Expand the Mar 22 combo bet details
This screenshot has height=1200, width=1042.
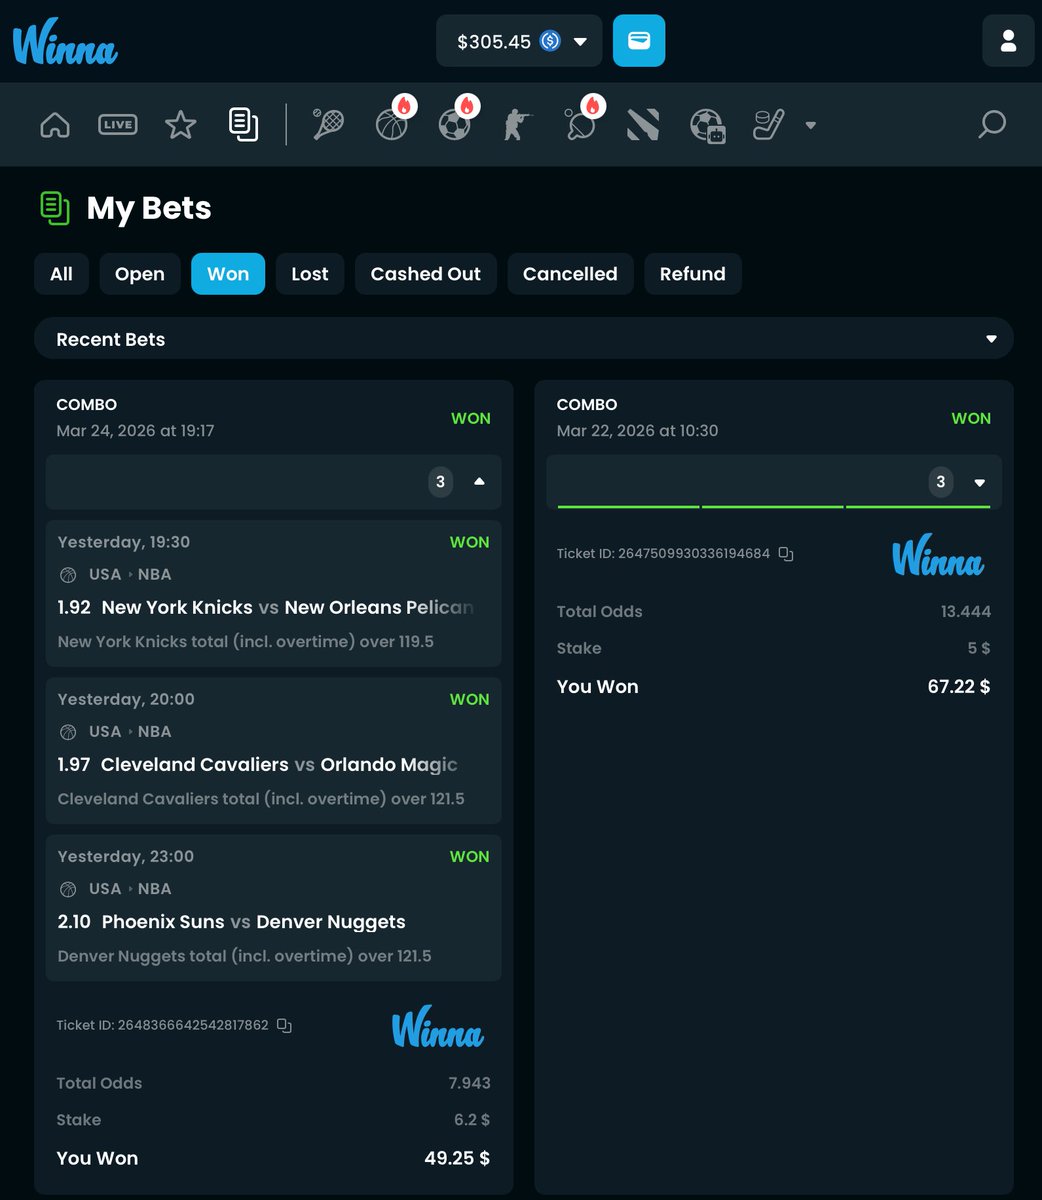click(x=979, y=481)
